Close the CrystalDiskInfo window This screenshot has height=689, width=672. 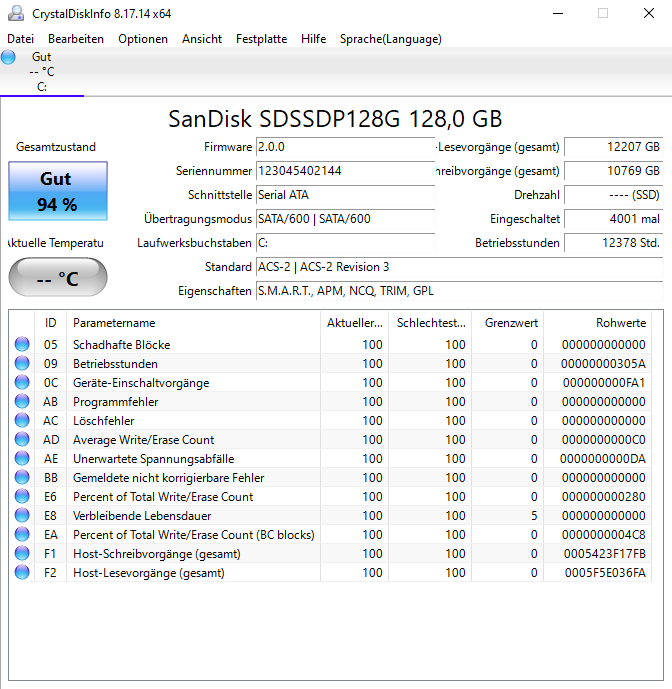click(649, 14)
